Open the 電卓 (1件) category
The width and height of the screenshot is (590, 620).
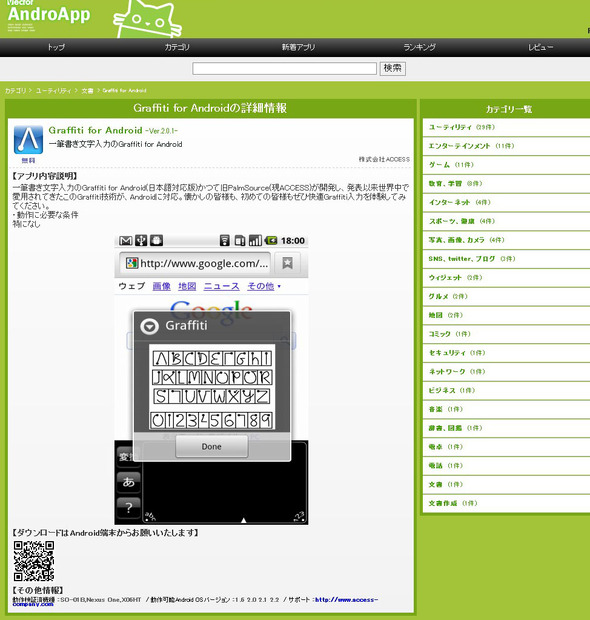click(506, 447)
